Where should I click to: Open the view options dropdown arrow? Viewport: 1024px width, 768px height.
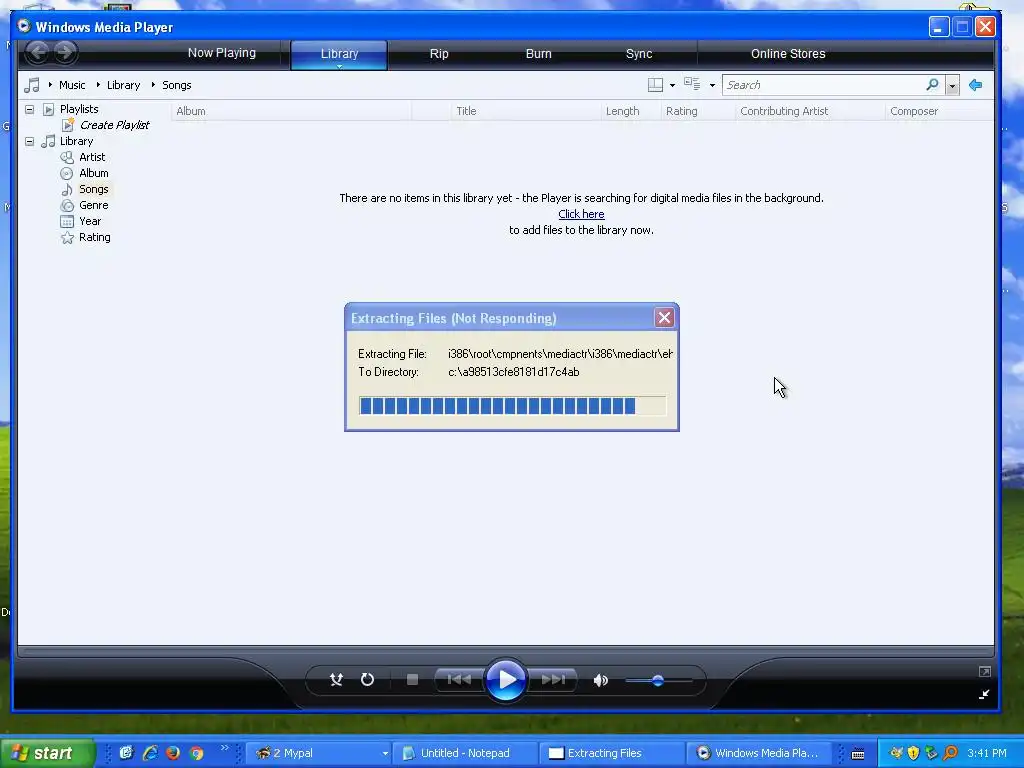pyautogui.click(x=712, y=86)
